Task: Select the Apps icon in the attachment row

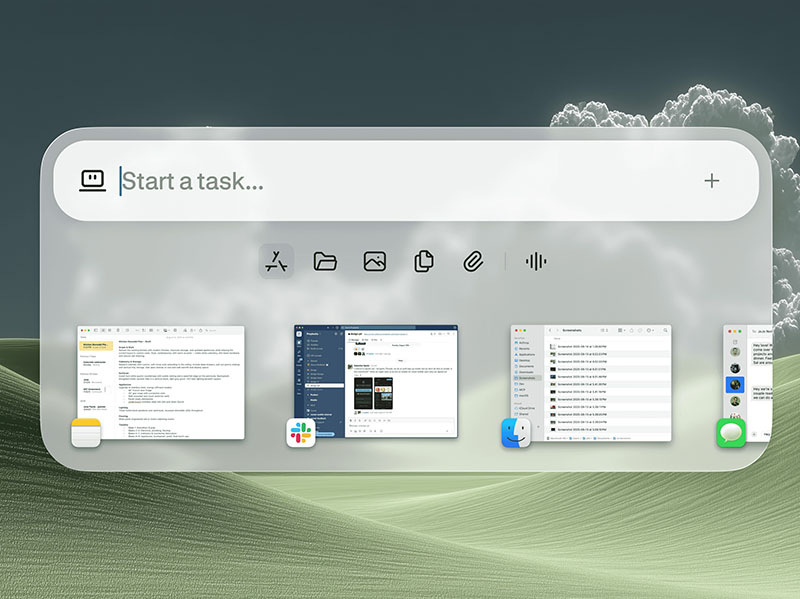Action: (x=276, y=261)
